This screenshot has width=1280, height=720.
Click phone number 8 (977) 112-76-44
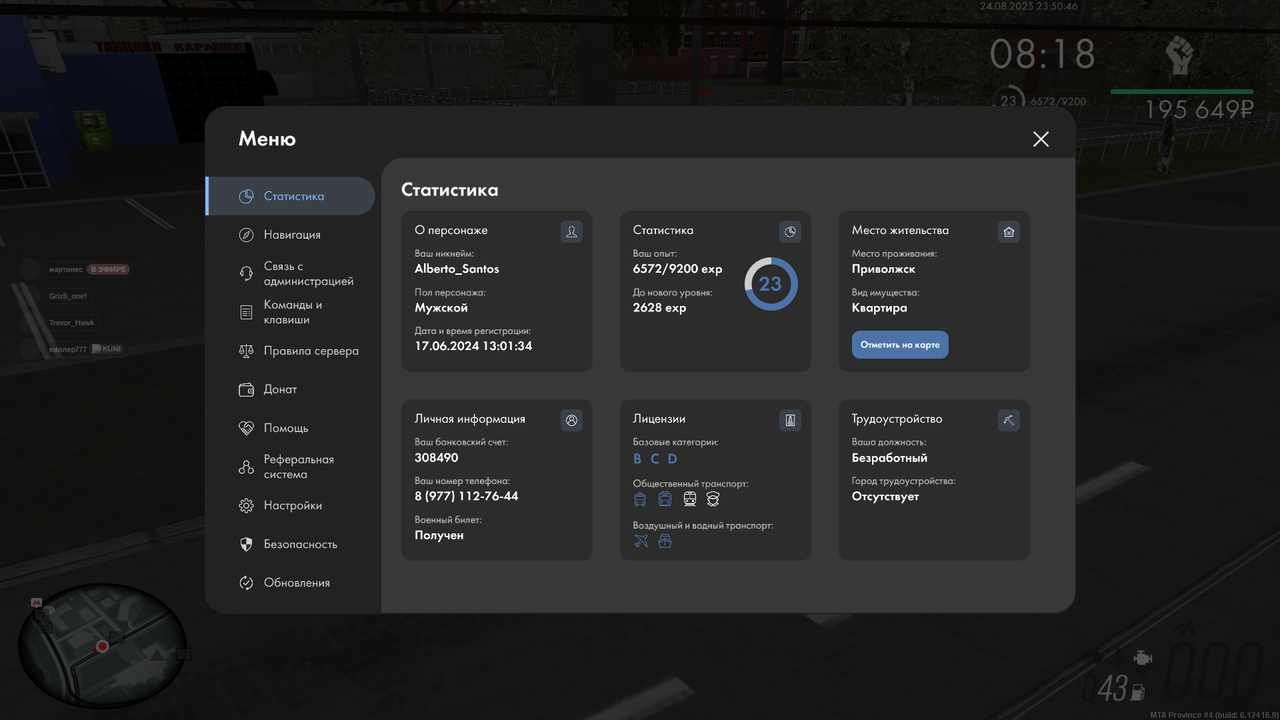pos(466,496)
